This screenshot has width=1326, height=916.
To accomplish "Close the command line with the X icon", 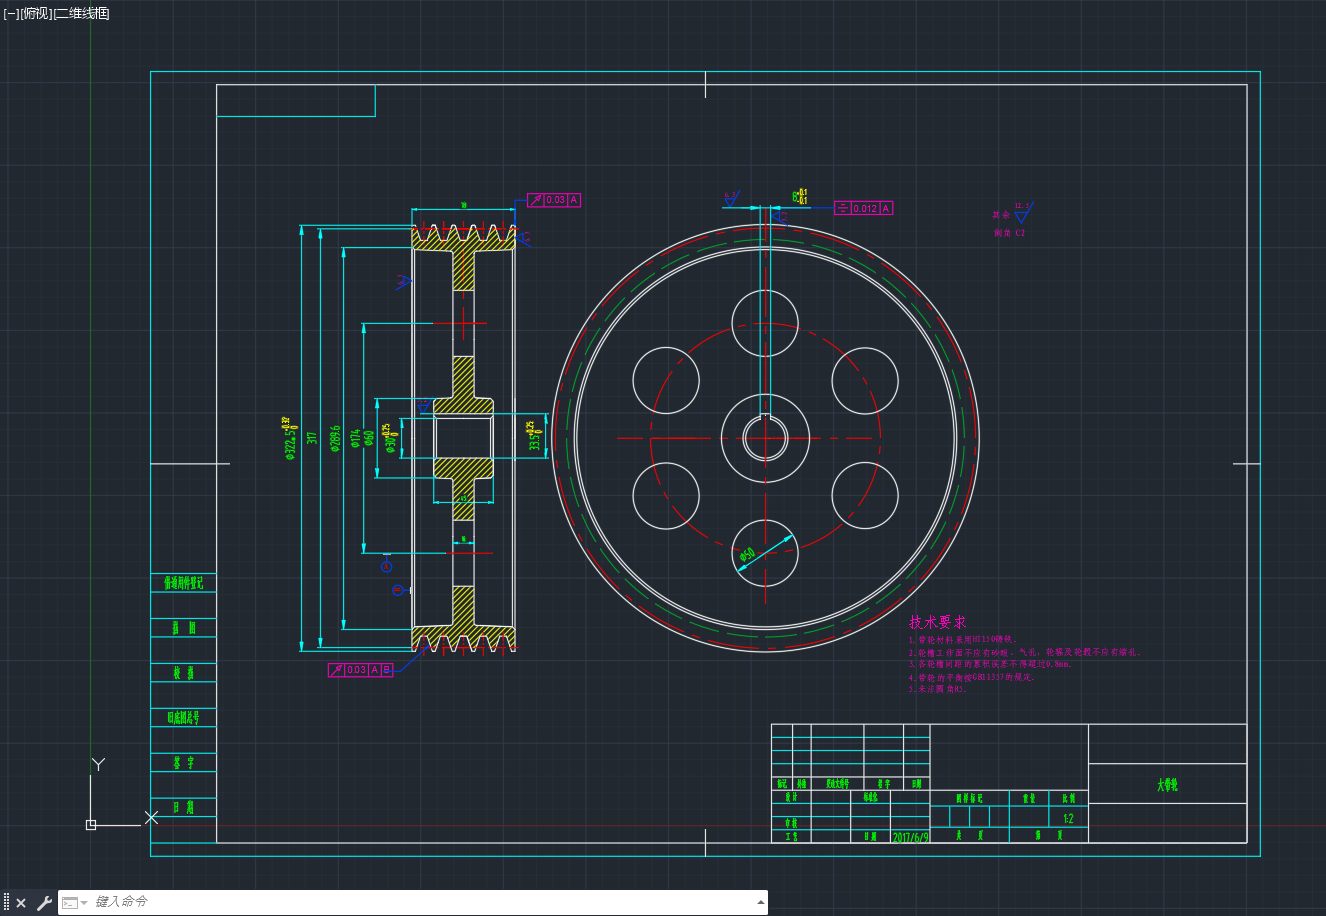I will click(21, 903).
